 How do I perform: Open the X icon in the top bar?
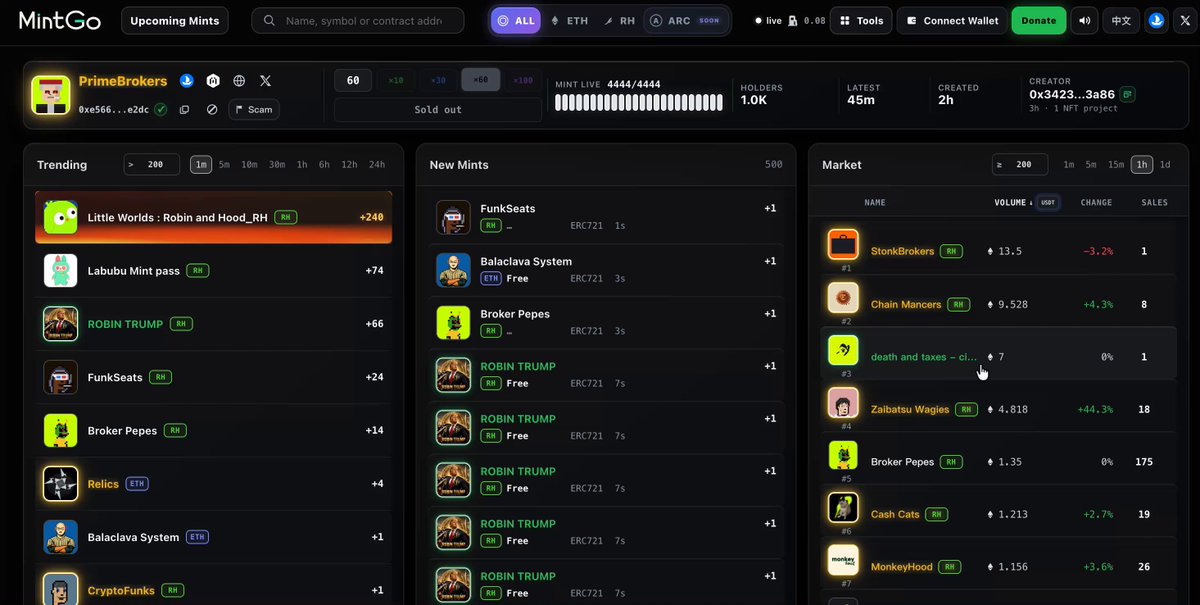pyautogui.click(x=1185, y=20)
